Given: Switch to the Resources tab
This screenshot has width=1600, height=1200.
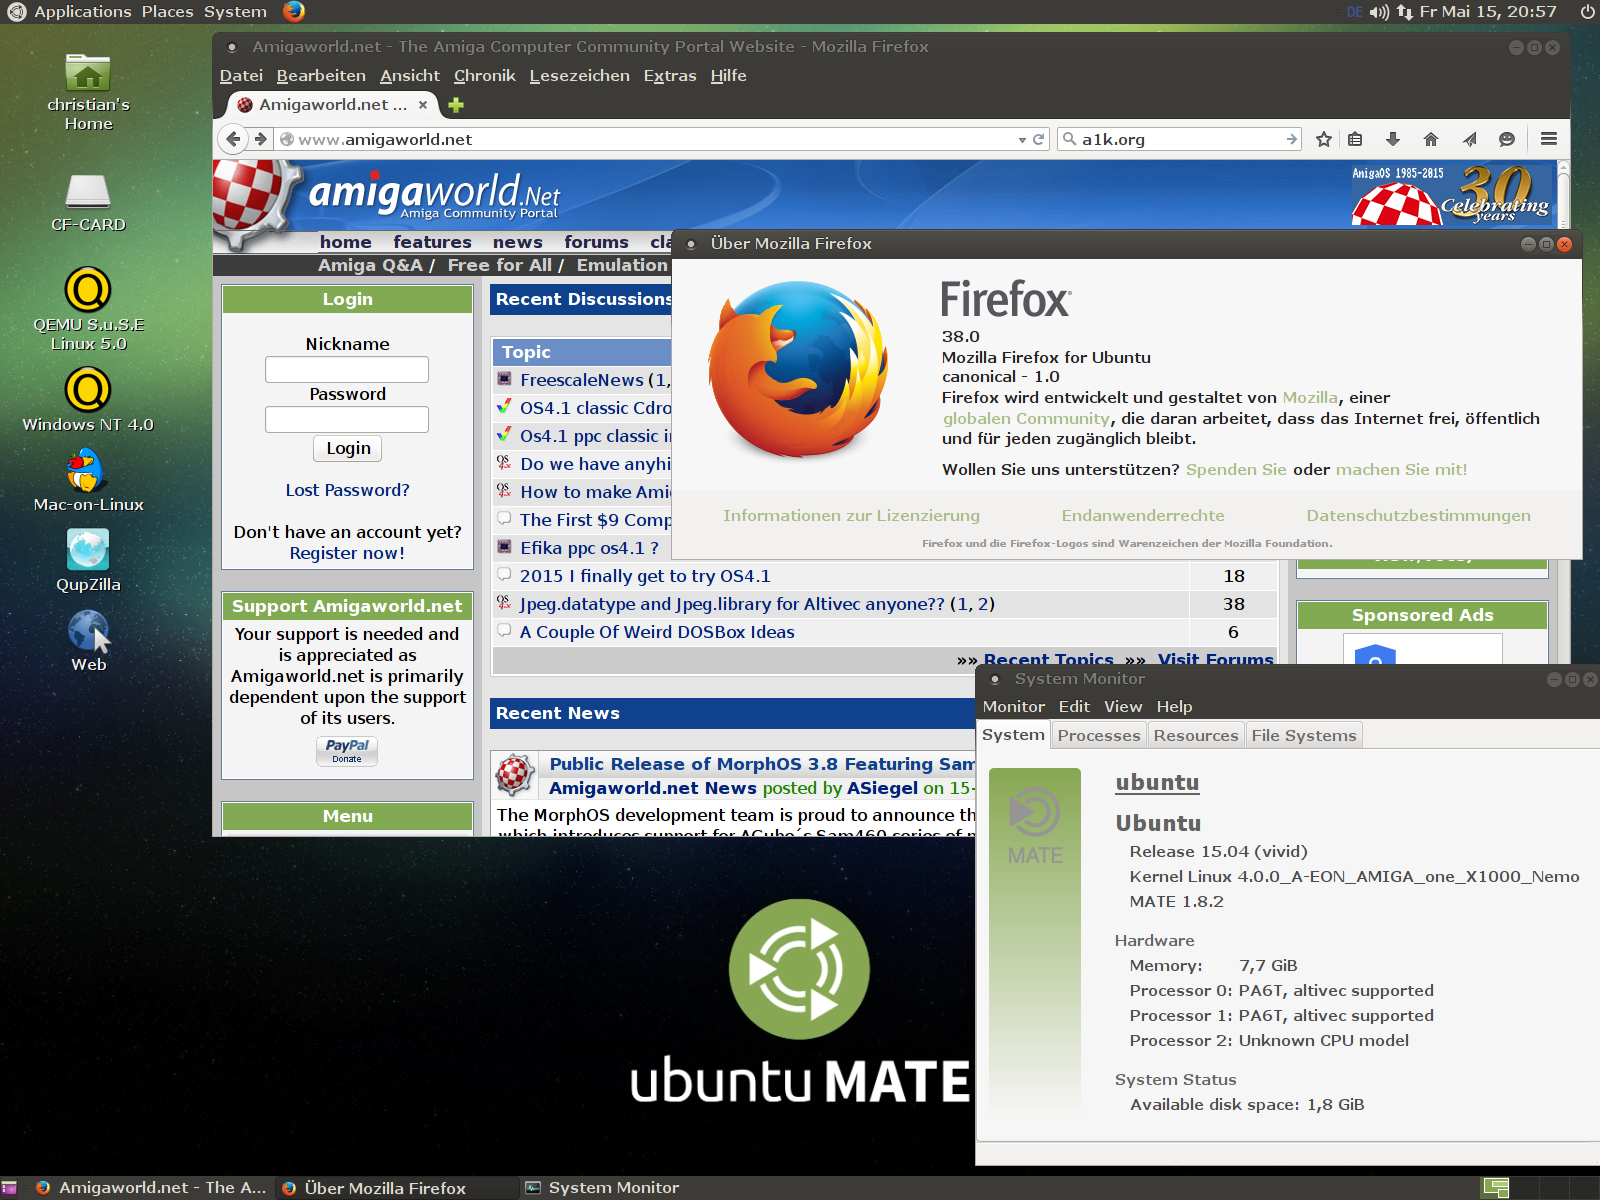Looking at the screenshot, I should 1195,736.
